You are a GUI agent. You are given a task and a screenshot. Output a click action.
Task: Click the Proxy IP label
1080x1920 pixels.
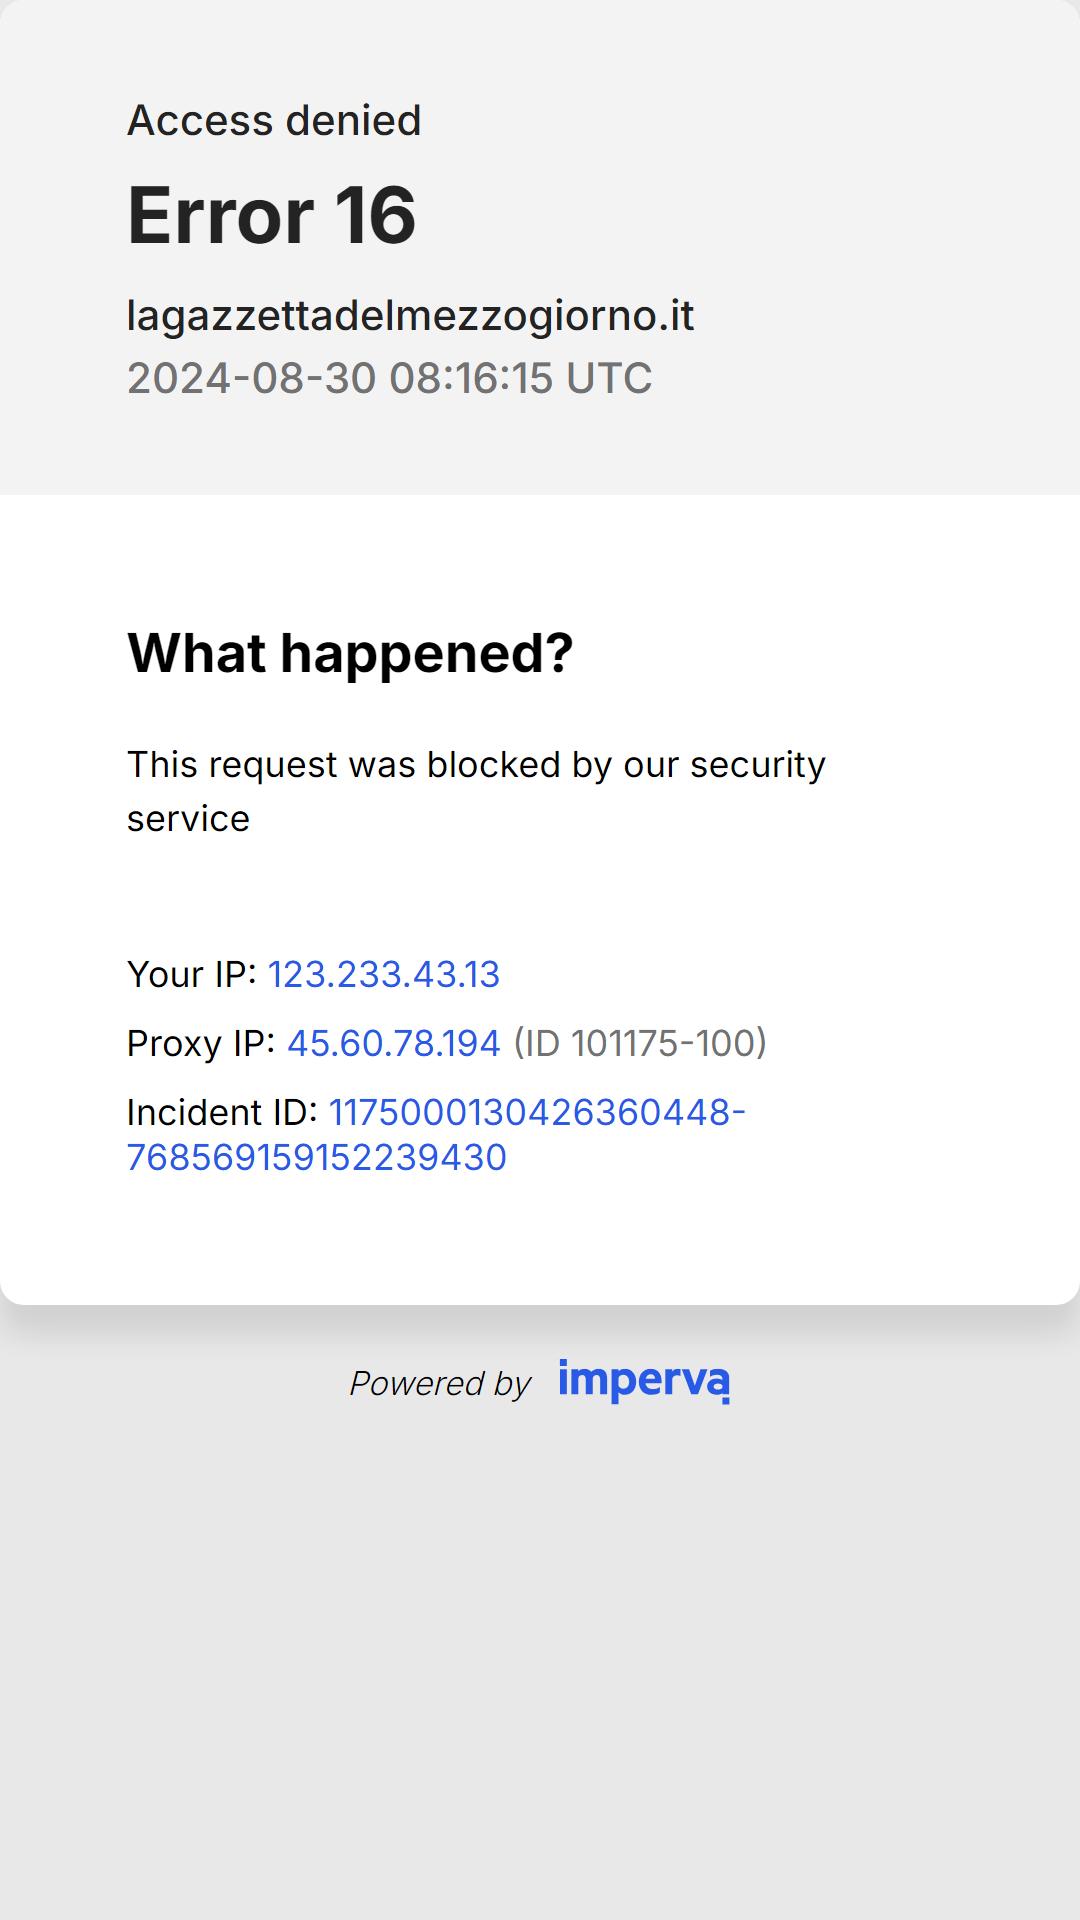[201, 1043]
